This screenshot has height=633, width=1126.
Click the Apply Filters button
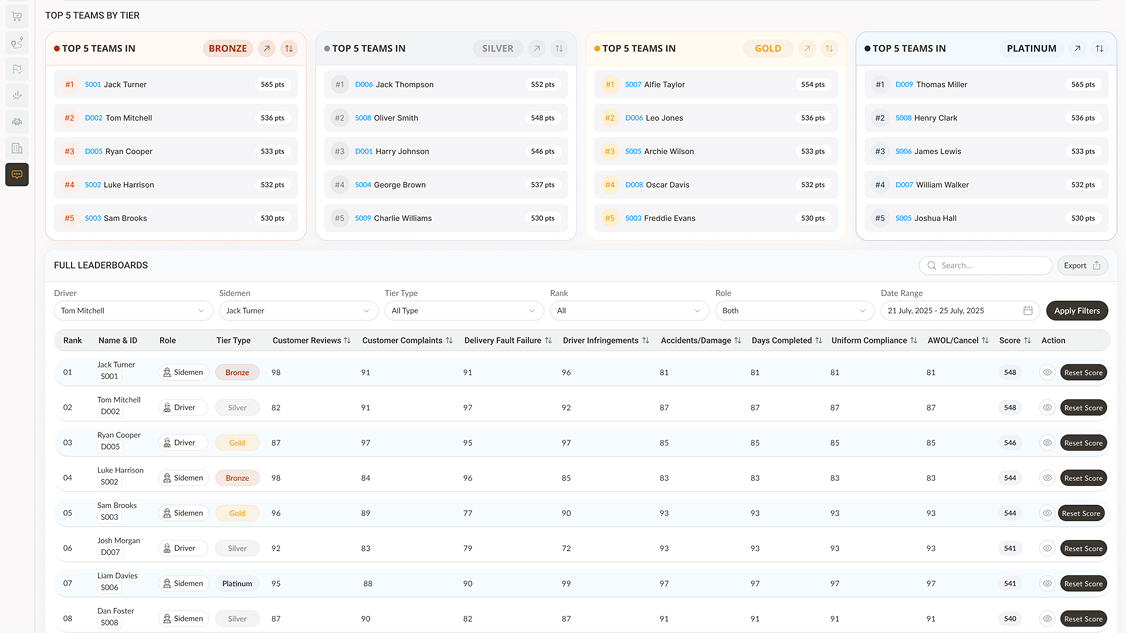[x=1077, y=311]
